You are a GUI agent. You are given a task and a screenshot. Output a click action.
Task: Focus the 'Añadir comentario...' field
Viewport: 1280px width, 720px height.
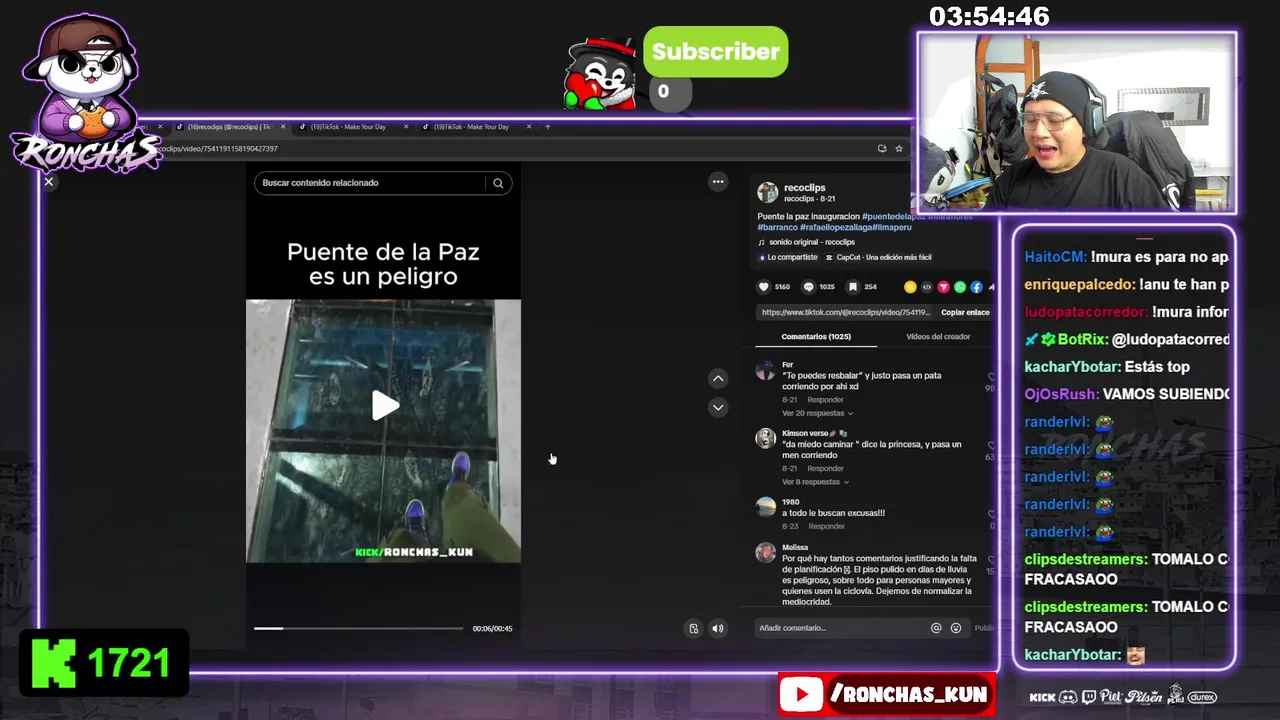tap(840, 628)
